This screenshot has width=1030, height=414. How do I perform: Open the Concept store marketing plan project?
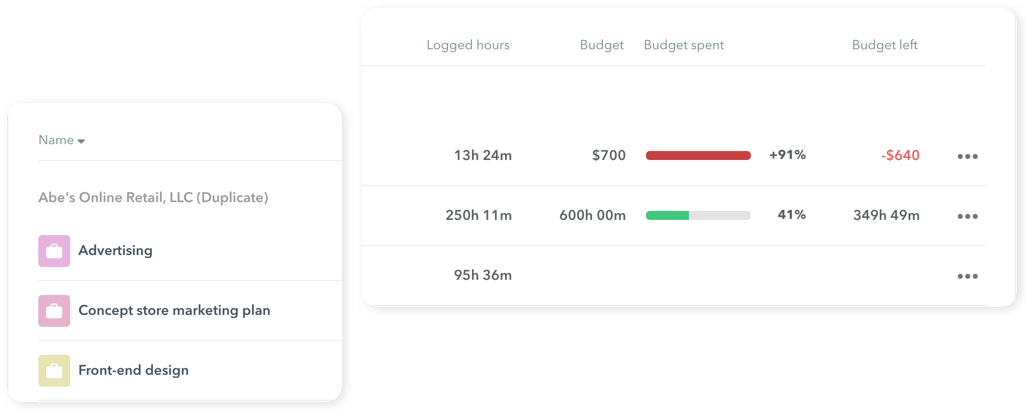coord(174,310)
